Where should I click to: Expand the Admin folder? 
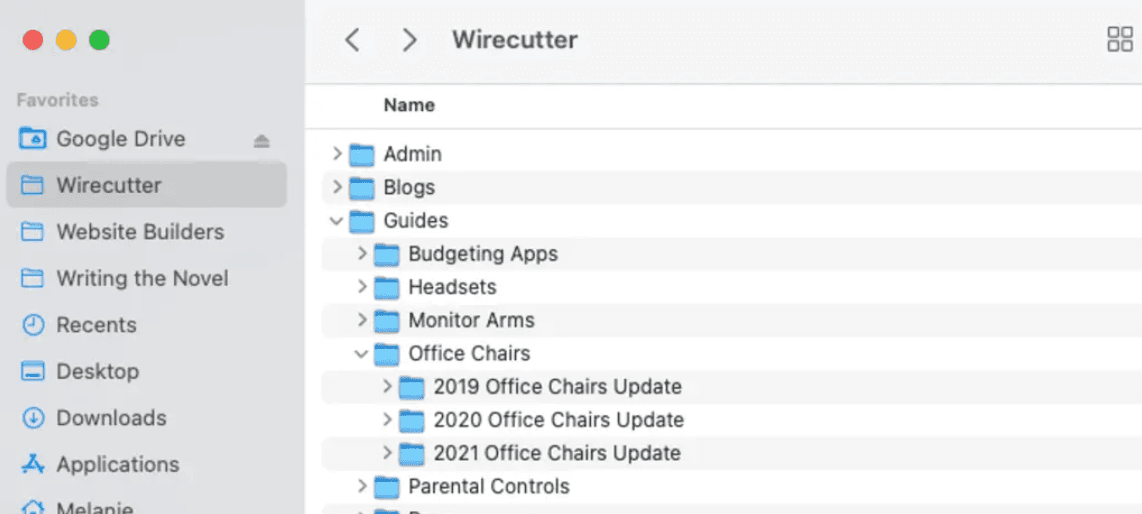click(336, 154)
